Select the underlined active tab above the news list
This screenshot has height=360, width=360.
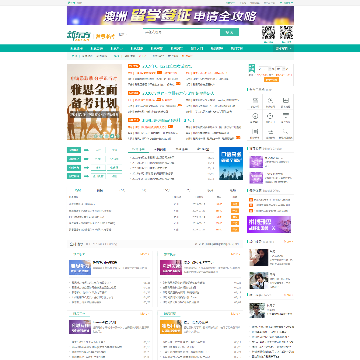pos(138,149)
